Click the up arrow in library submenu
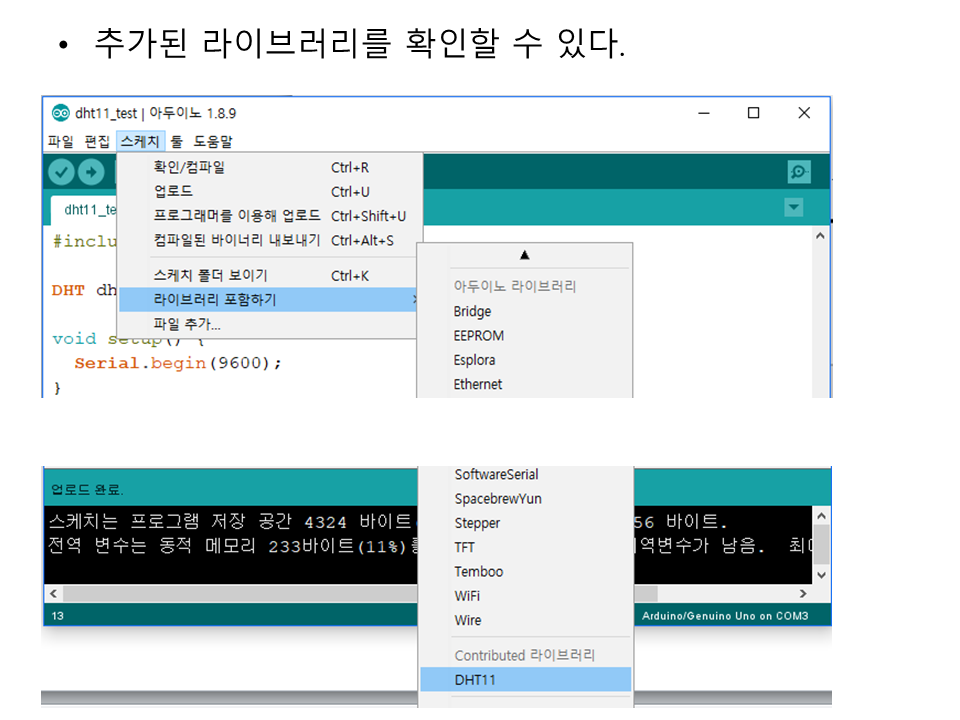 pos(525,255)
